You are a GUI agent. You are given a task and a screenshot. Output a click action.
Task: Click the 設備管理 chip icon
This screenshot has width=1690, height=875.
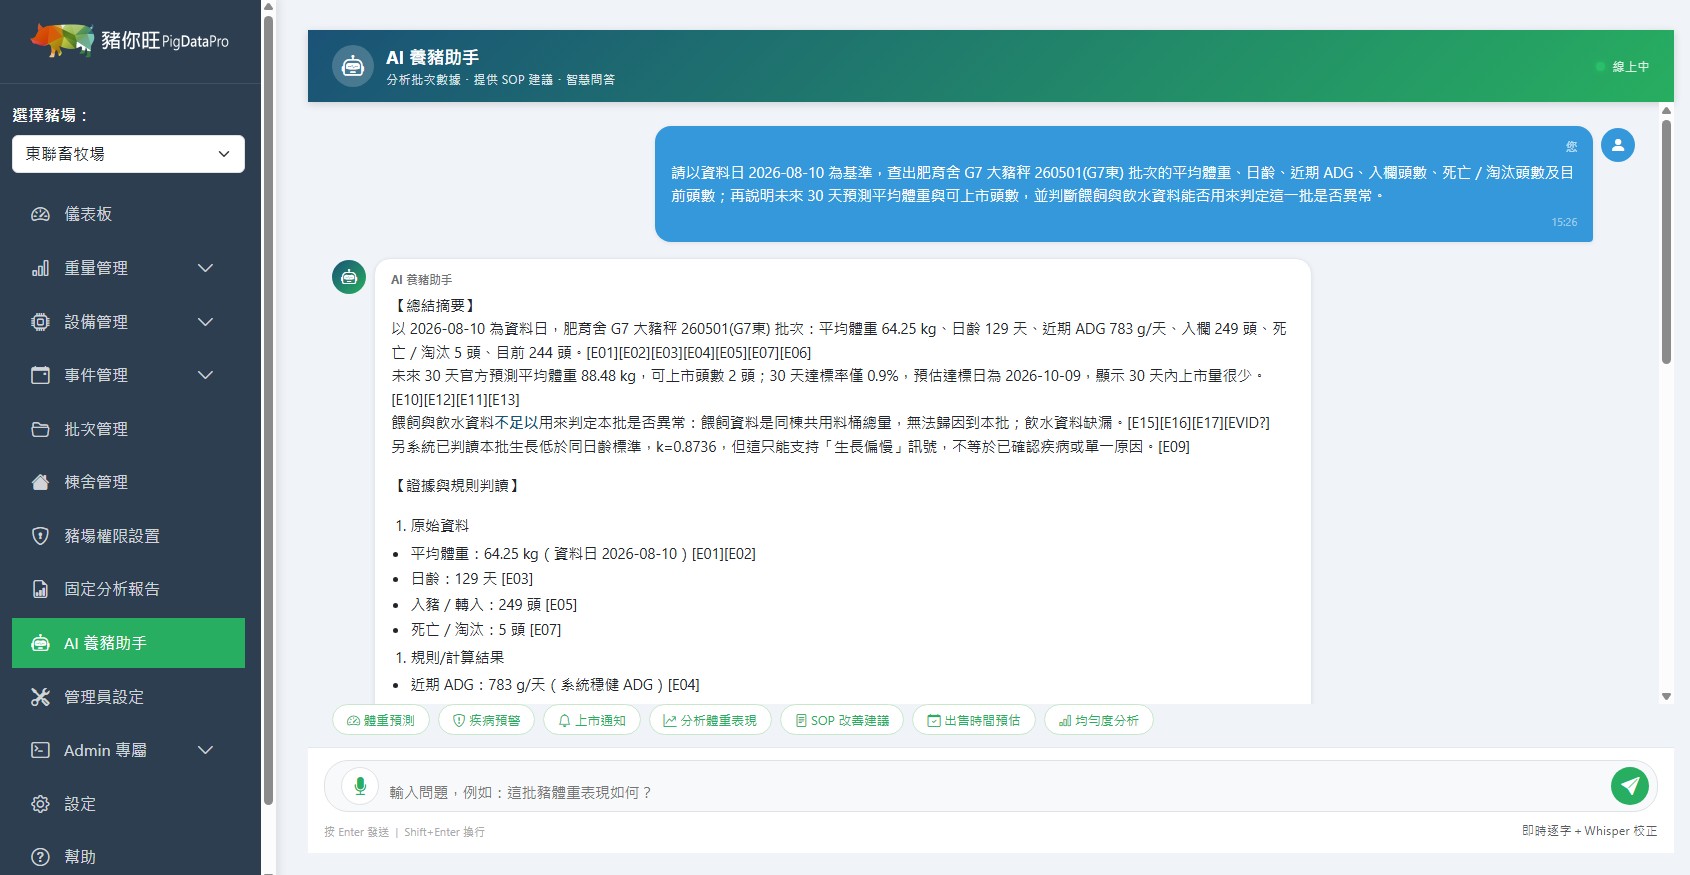(40, 322)
